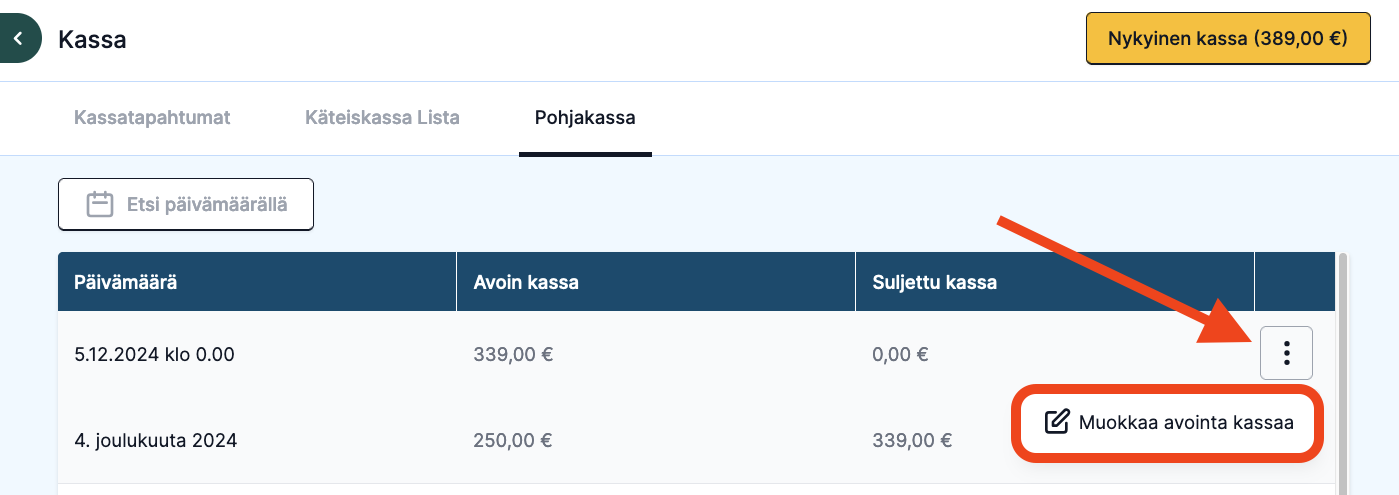The height and width of the screenshot is (495, 1399).
Task: Open the Käteiskassa Lista tab
Action: pos(382,118)
